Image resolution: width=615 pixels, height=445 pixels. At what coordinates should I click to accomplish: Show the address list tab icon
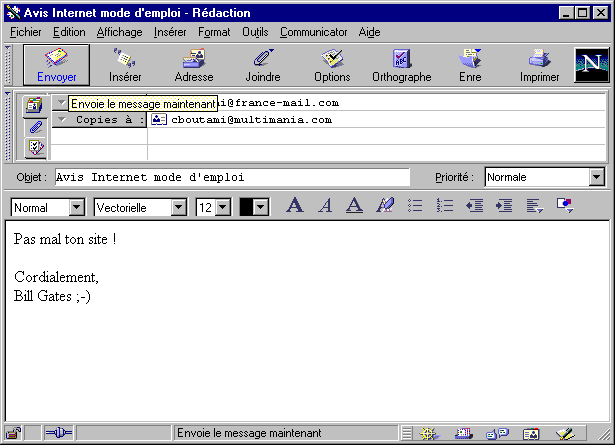[x=35, y=105]
